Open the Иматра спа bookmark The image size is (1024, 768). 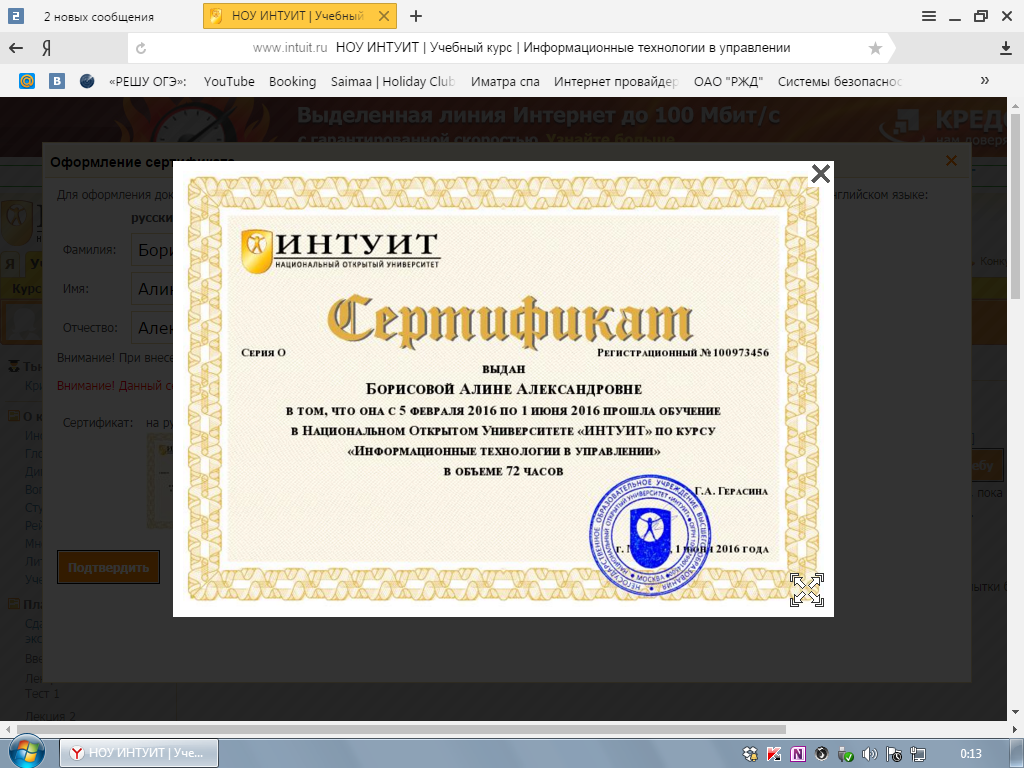[505, 82]
